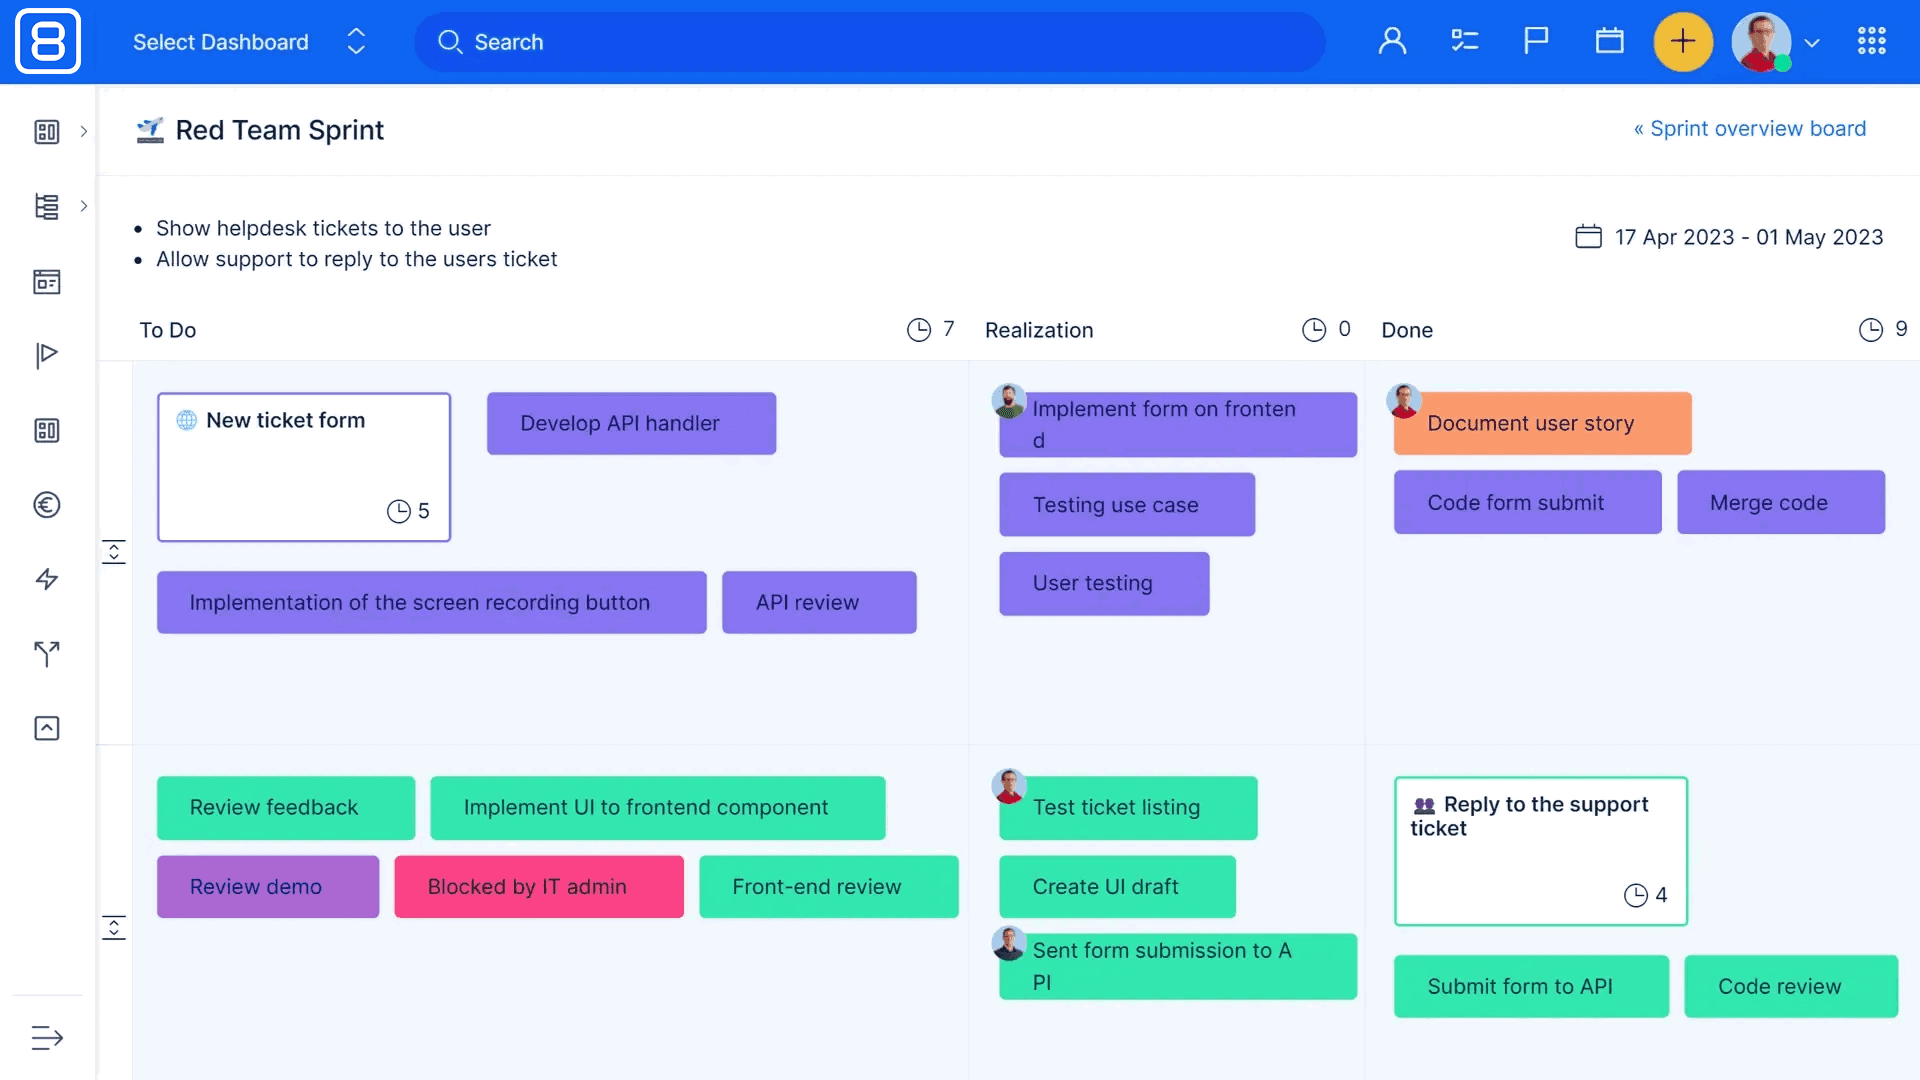
Task: Expand the dashboards sidebar item chevron
Action: tap(84, 131)
